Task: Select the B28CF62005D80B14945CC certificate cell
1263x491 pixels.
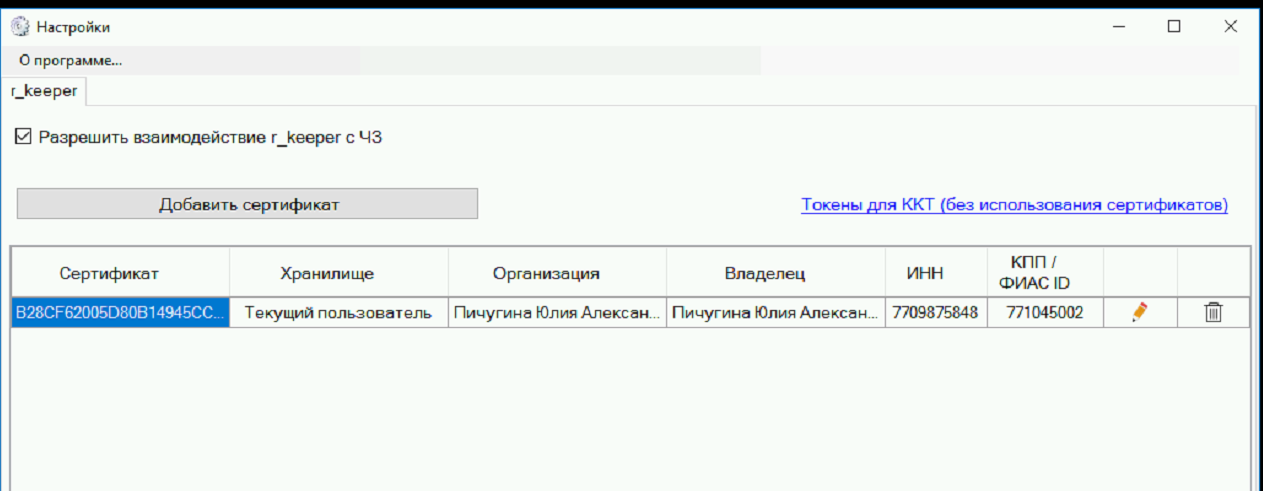Action: tap(120, 313)
